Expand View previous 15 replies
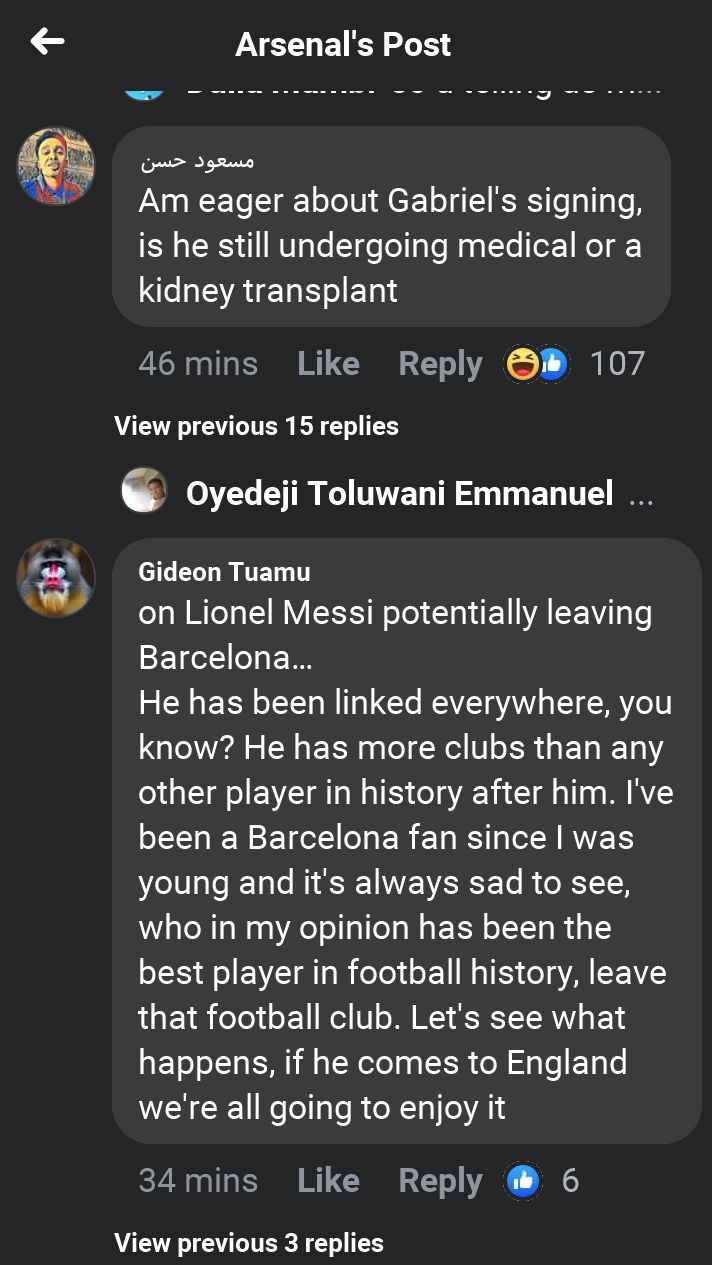Image resolution: width=712 pixels, height=1265 pixels. click(256, 426)
